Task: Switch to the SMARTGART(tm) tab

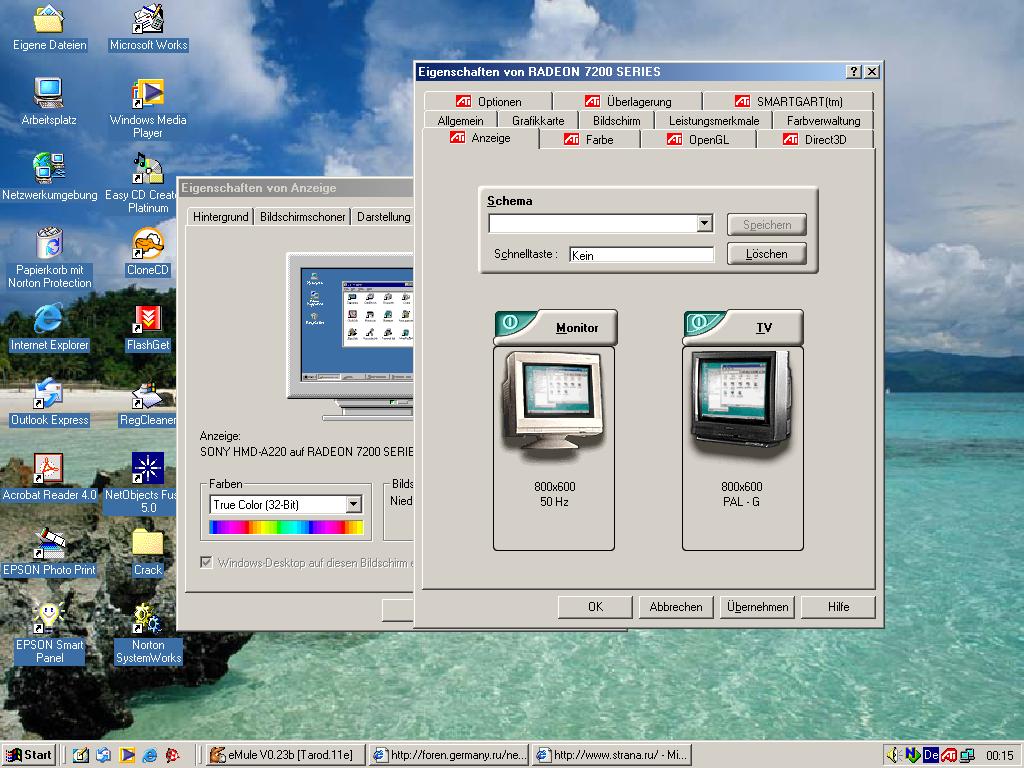Action: point(788,101)
